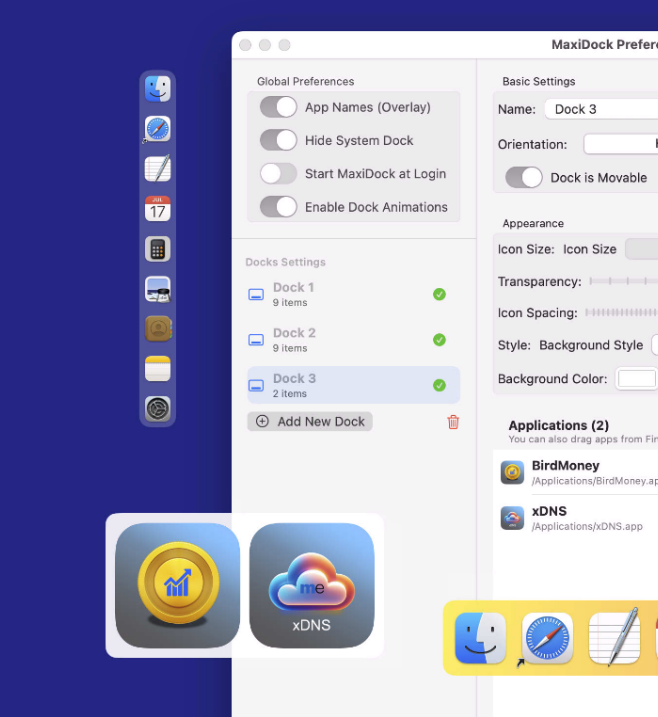Screen dimensions: 658x717
Task: Open Finder in the yellow horizontal dock
Action: [481, 638]
